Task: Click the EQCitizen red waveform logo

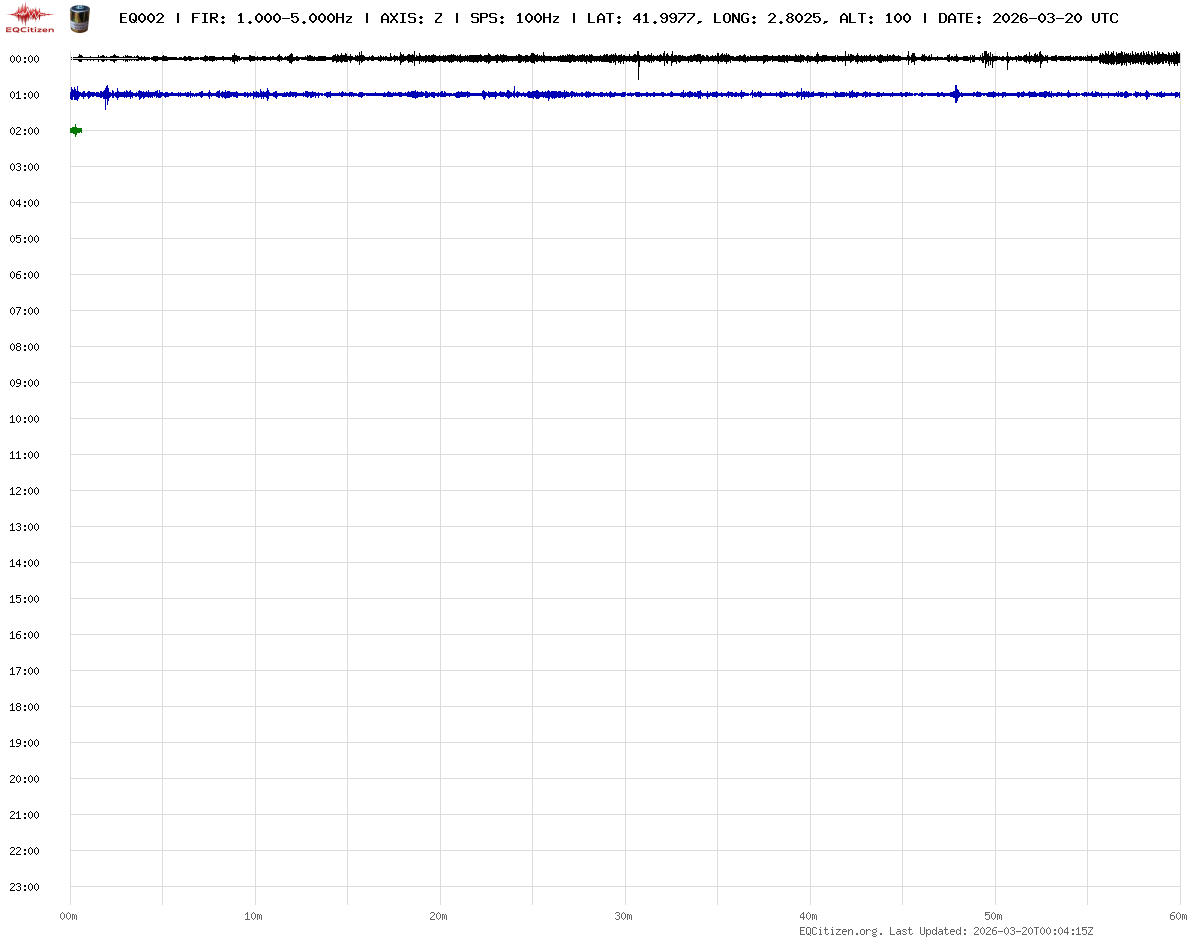Action: point(30,16)
